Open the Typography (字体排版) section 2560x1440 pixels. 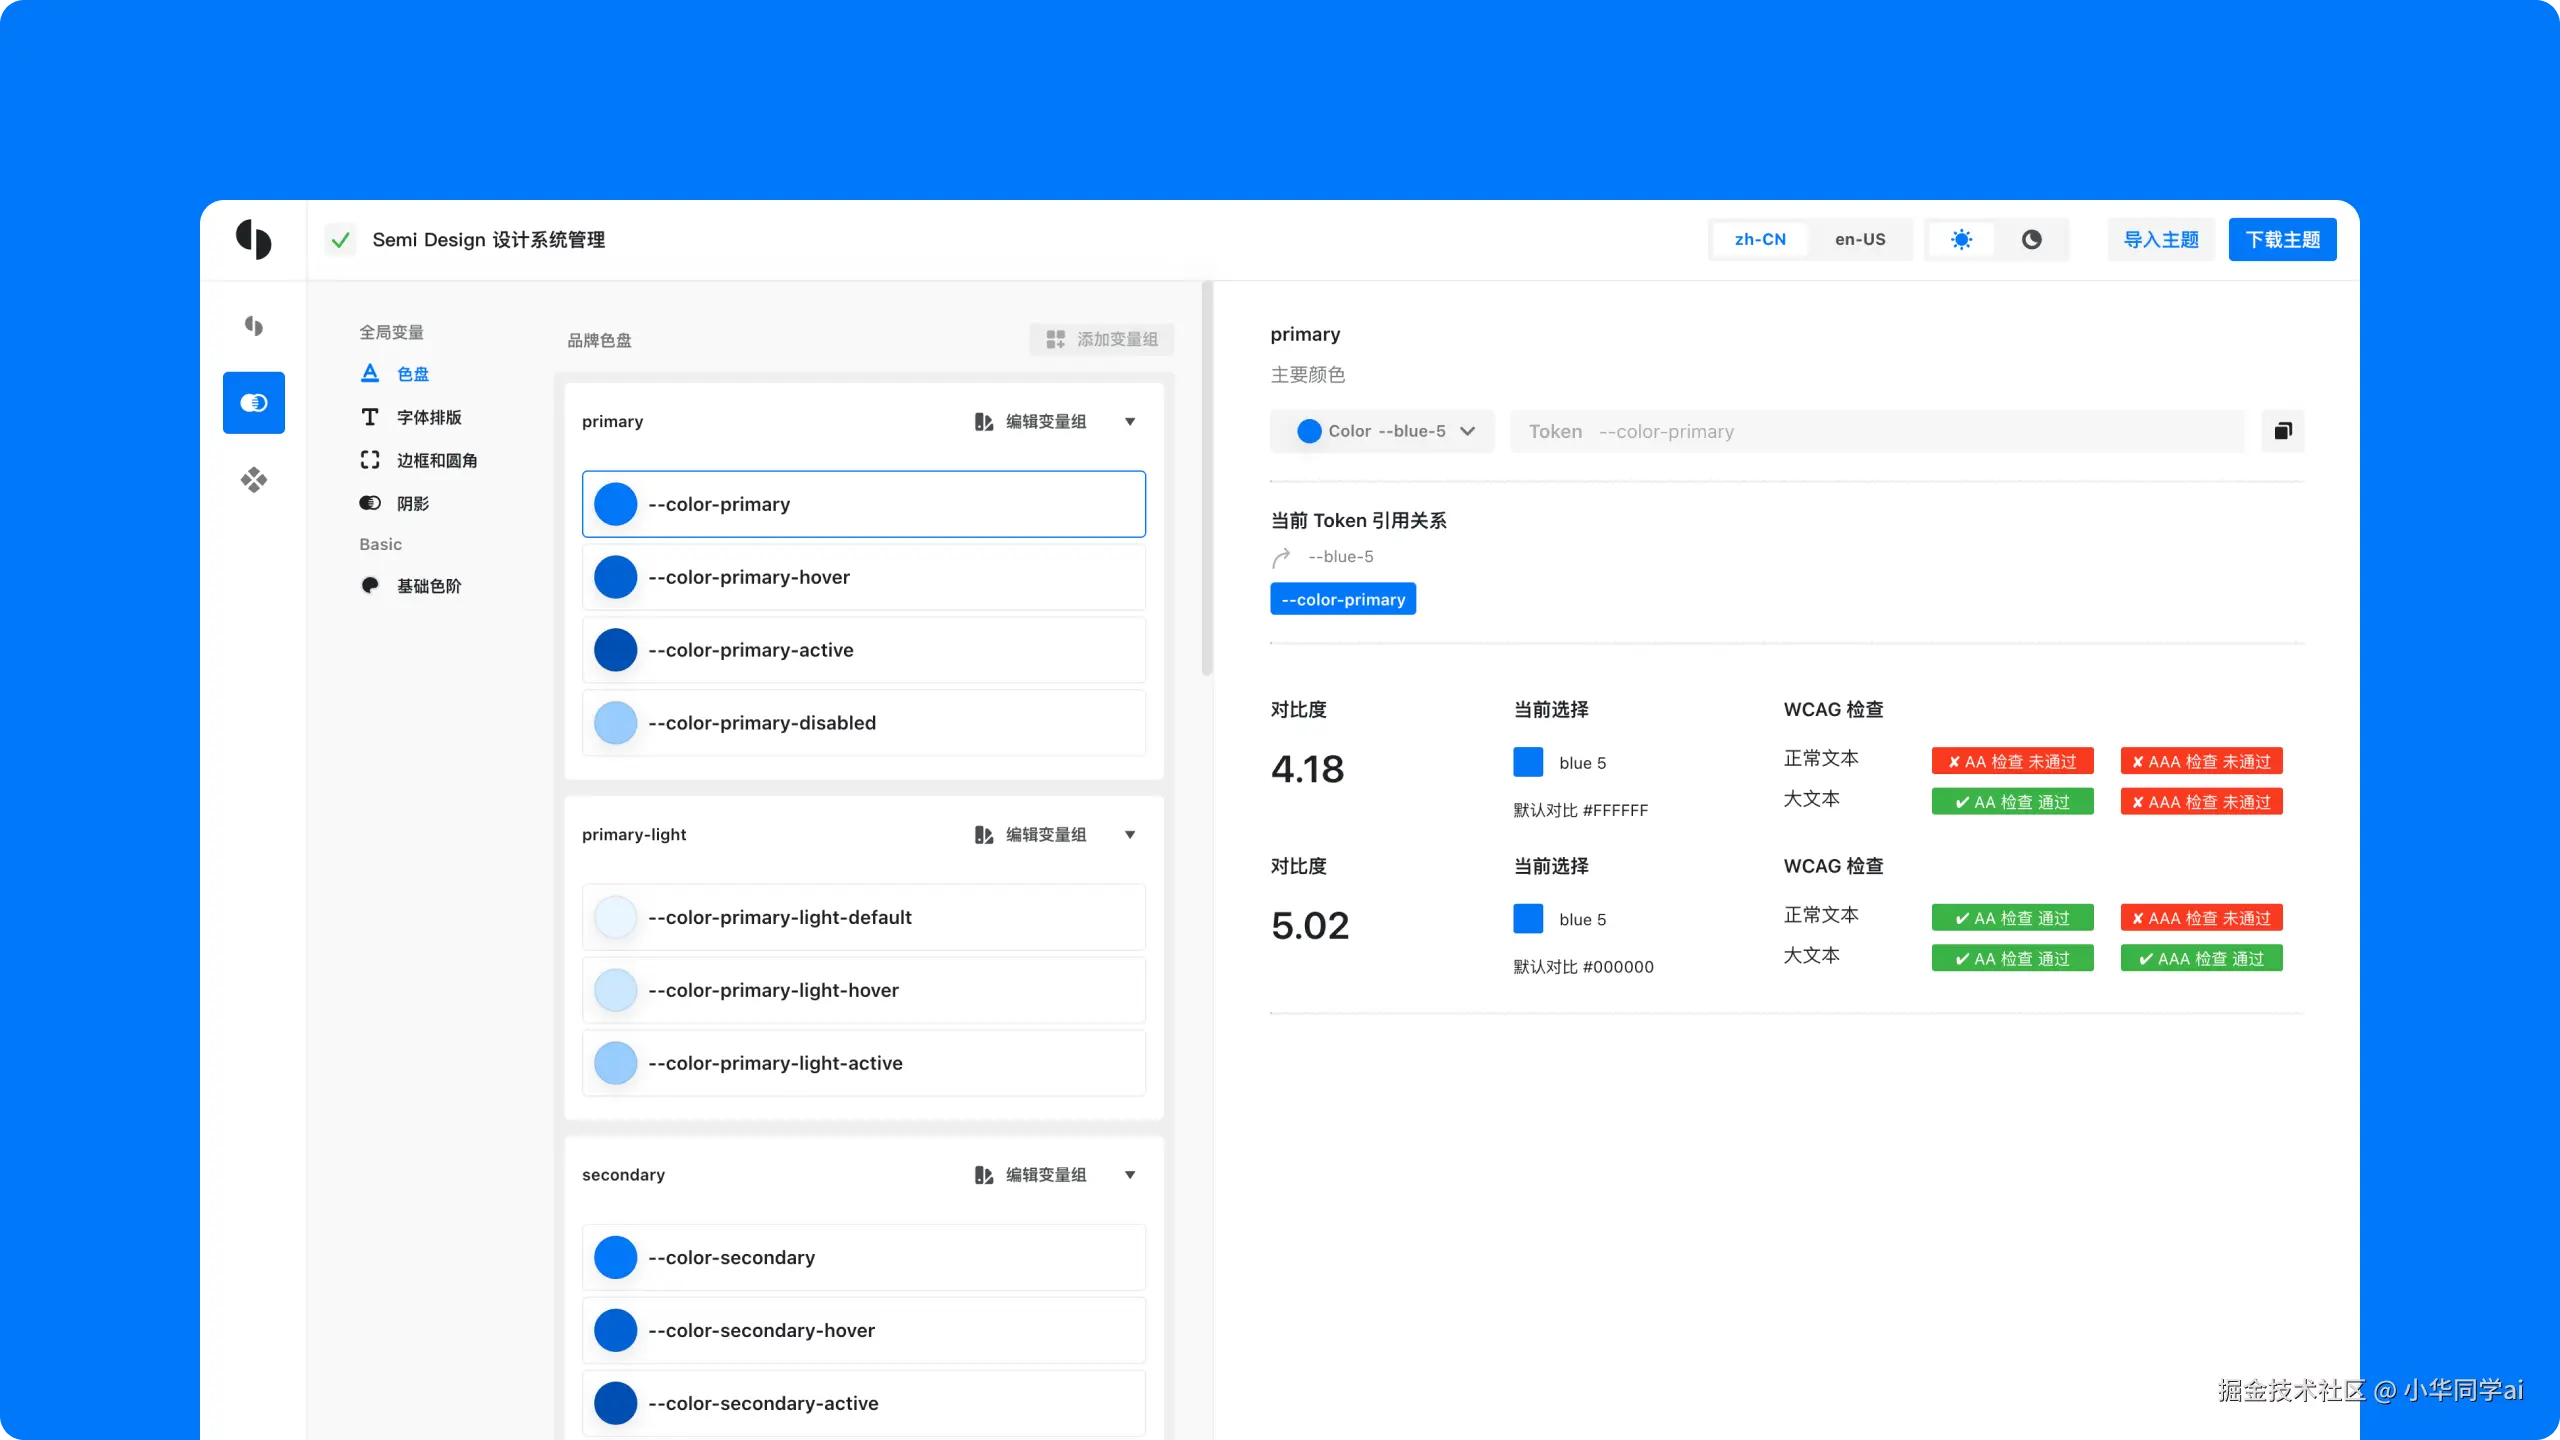point(428,417)
